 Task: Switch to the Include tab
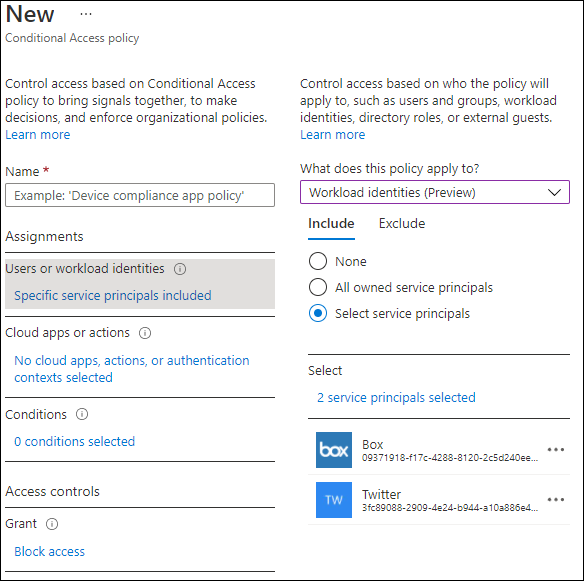[331, 223]
